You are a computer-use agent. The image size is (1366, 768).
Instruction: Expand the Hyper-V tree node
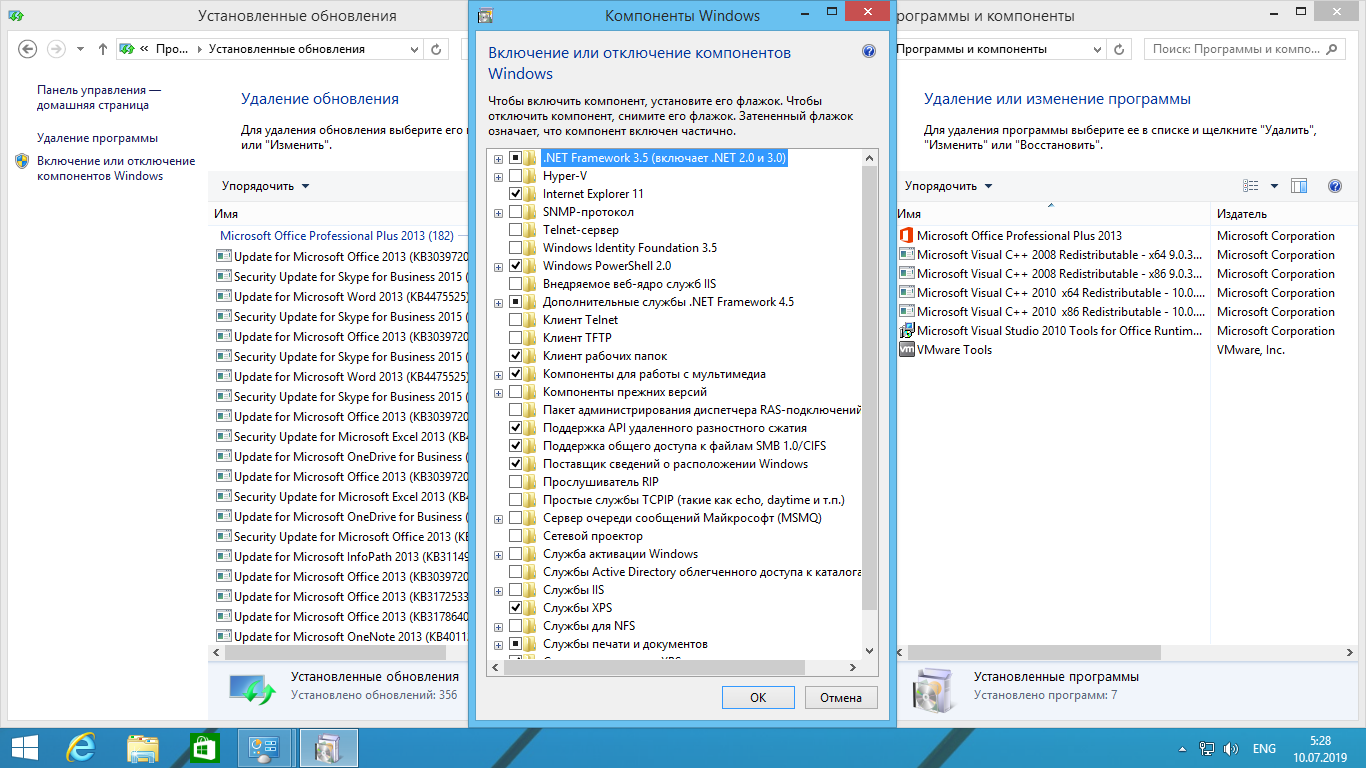498,176
